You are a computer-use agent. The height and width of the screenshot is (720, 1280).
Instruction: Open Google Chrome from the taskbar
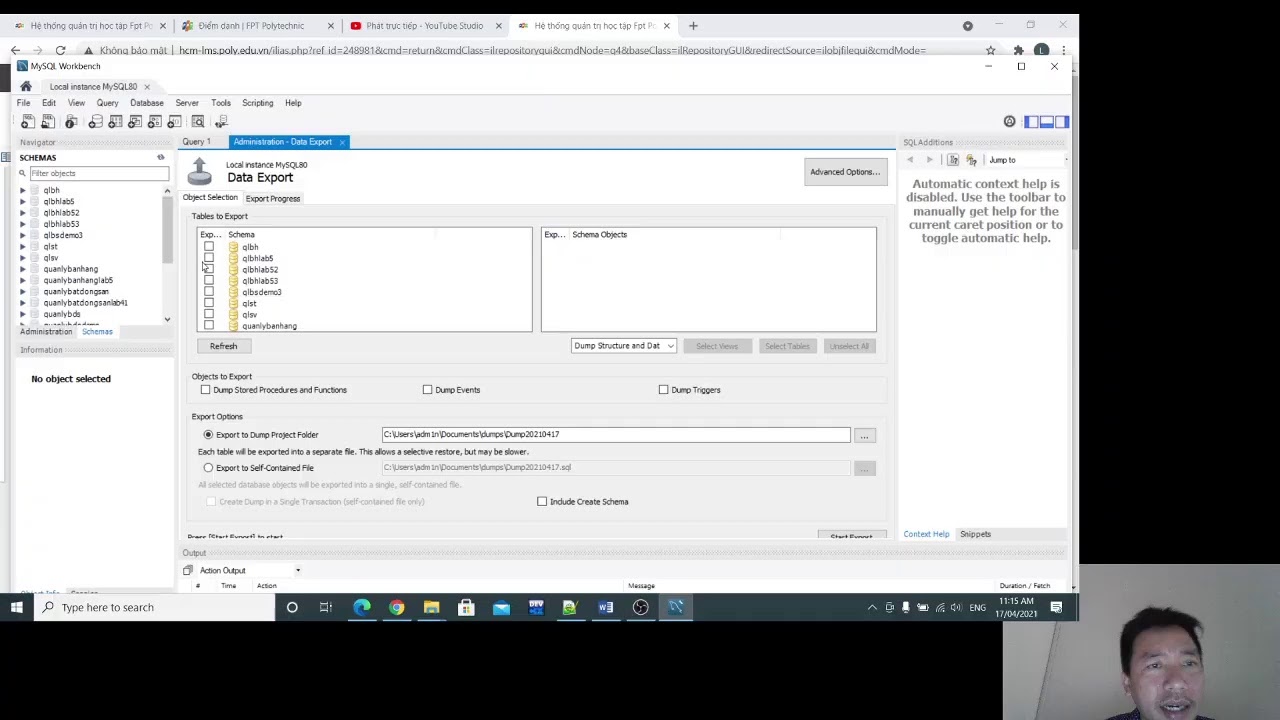(397, 607)
